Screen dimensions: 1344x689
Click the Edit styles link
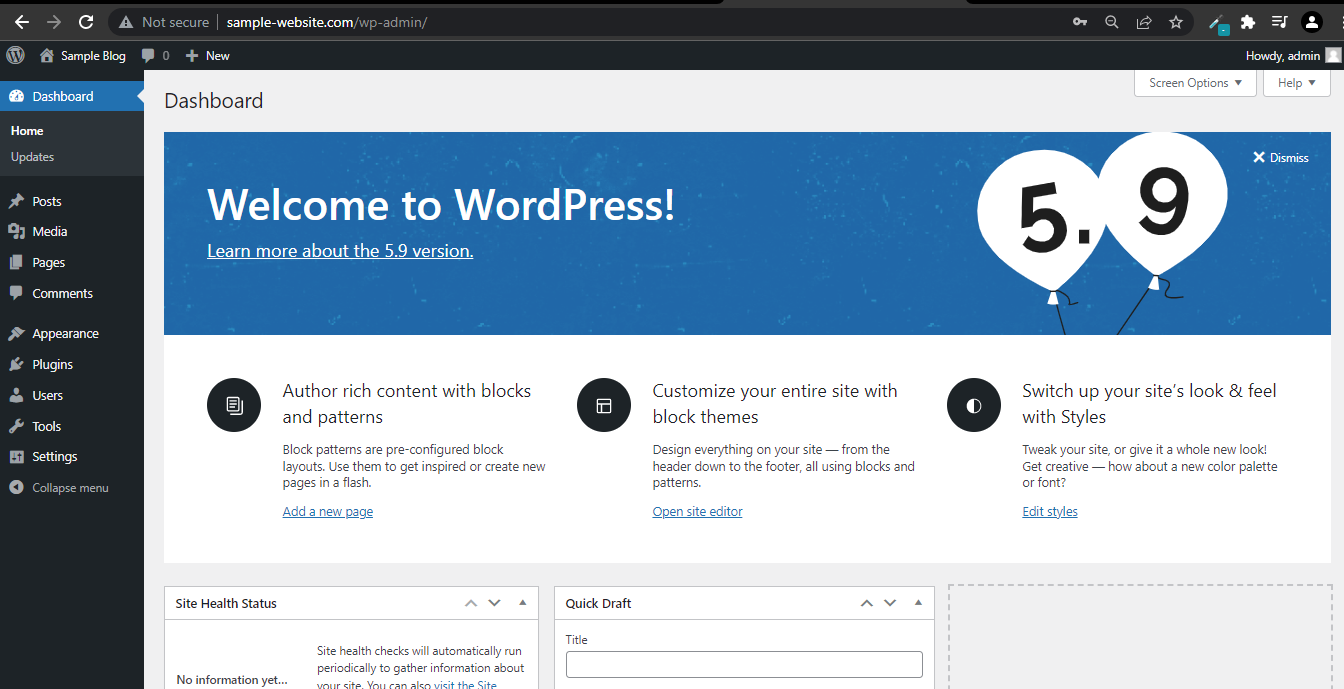click(x=1050, y=511)
